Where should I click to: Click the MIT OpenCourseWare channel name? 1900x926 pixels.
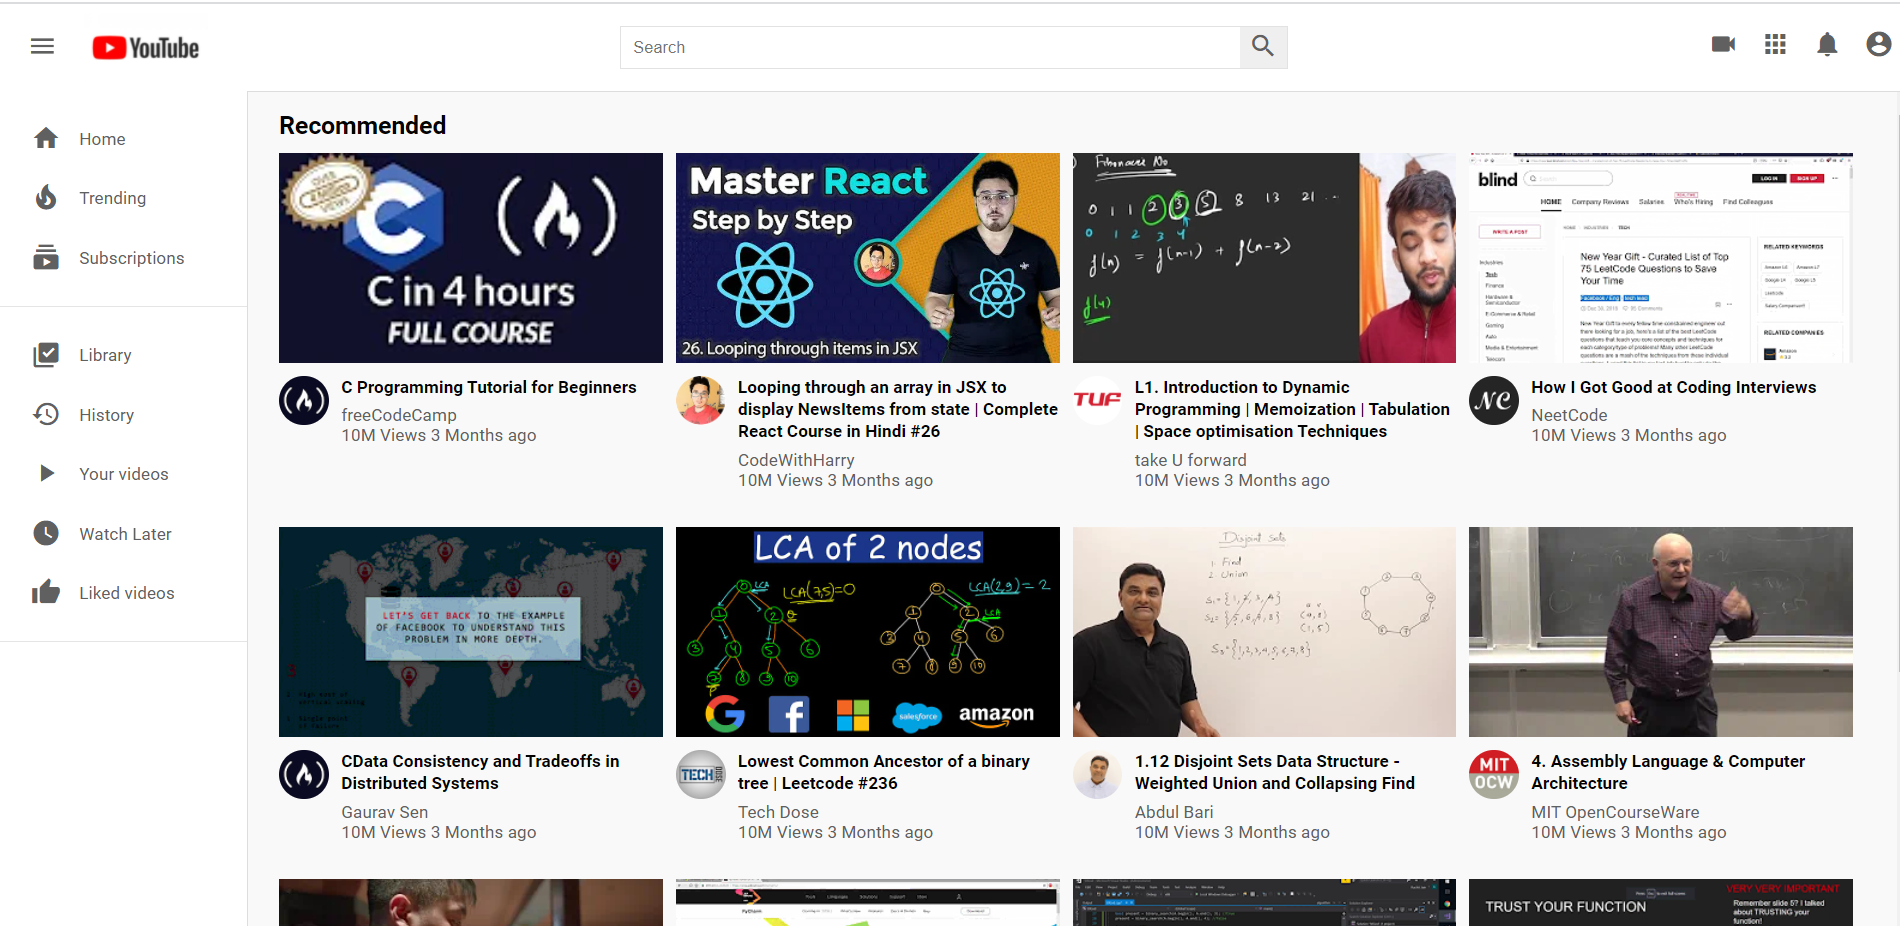[x=1615, y=812]
